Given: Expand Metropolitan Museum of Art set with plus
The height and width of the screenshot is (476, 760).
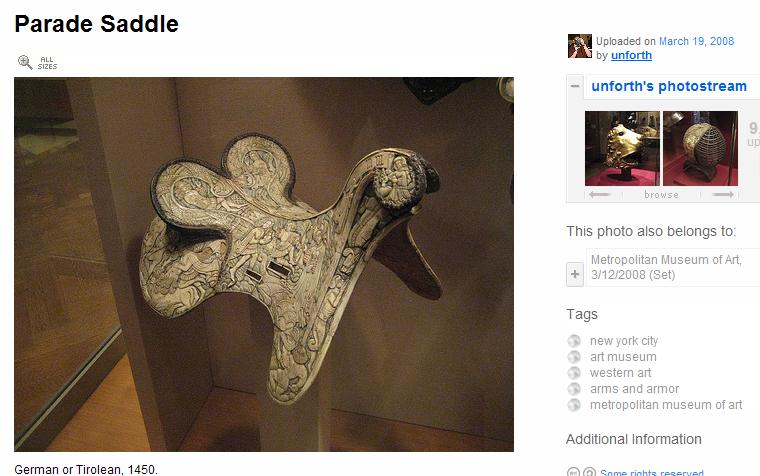Looking at the screenshot, I should (x=575, y=274).
